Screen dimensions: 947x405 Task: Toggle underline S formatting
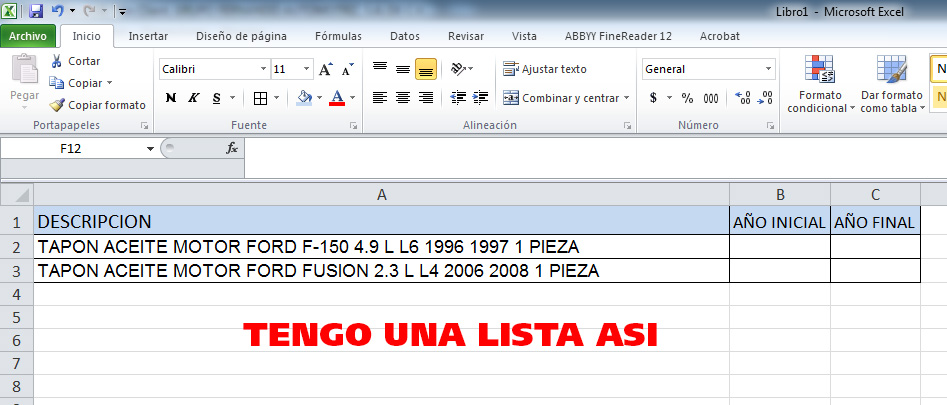tap(216, 98)
